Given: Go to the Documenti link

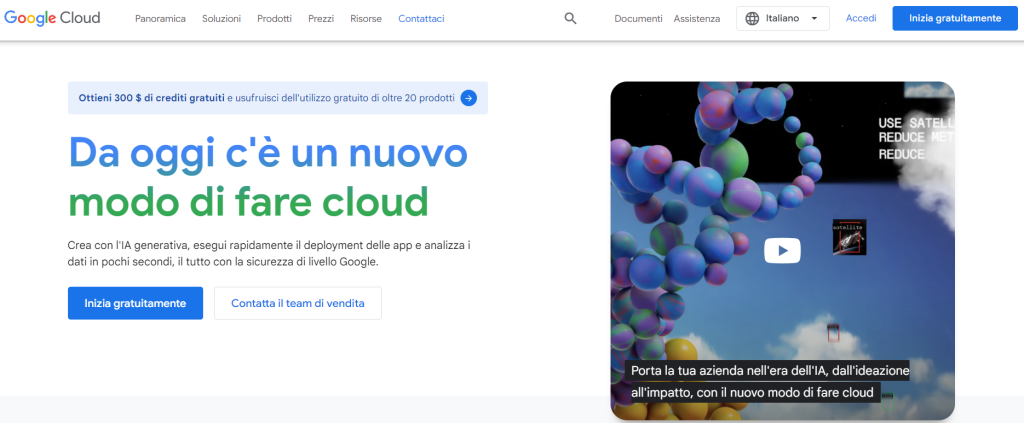Looking at the screenshot, I should [638, 19].
